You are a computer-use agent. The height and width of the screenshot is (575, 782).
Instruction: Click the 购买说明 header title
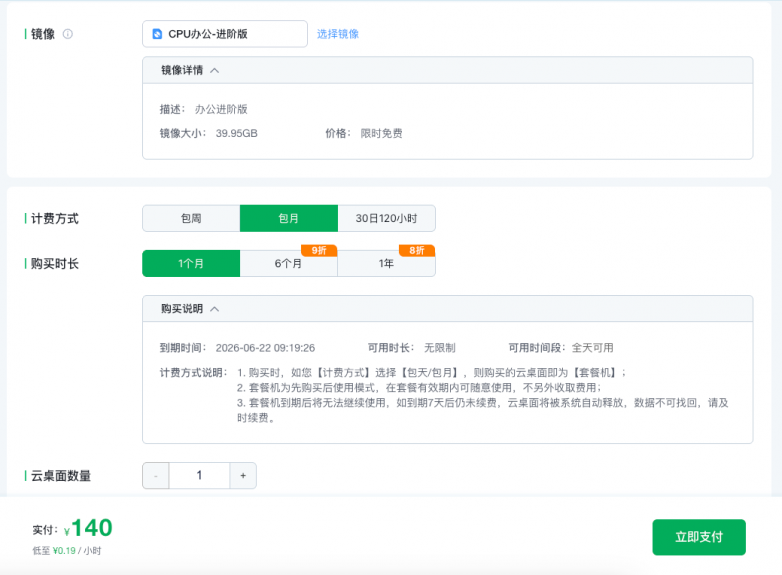[x=182, y=309]
